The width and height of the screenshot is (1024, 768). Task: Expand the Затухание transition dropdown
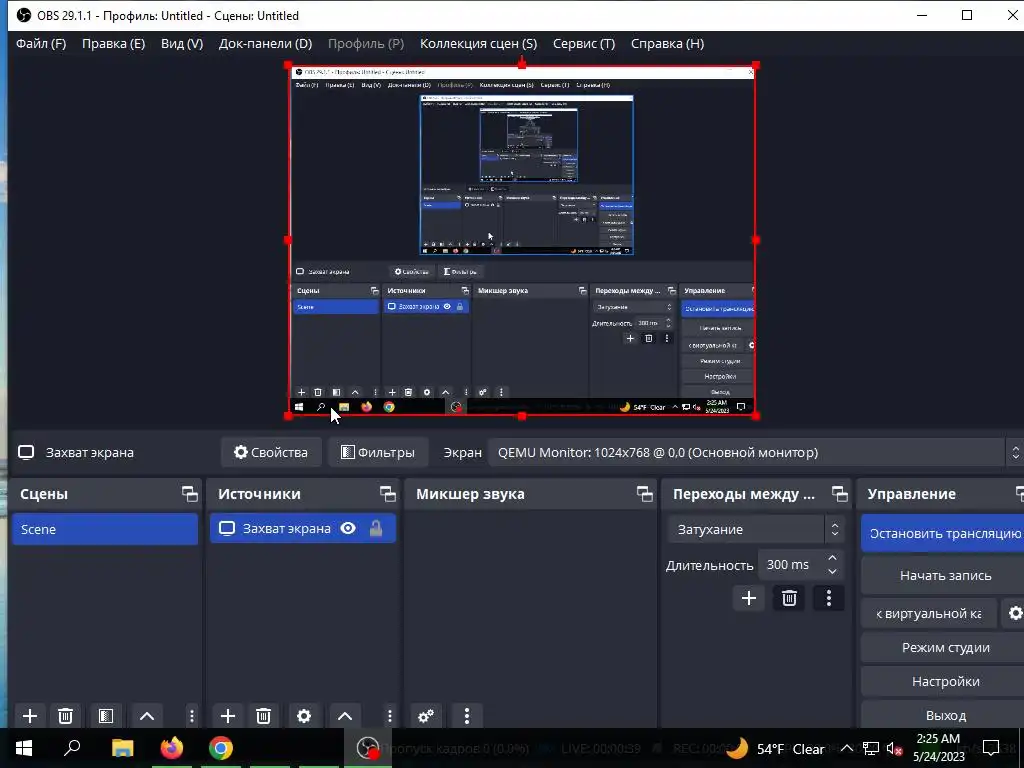pos(756,529)
